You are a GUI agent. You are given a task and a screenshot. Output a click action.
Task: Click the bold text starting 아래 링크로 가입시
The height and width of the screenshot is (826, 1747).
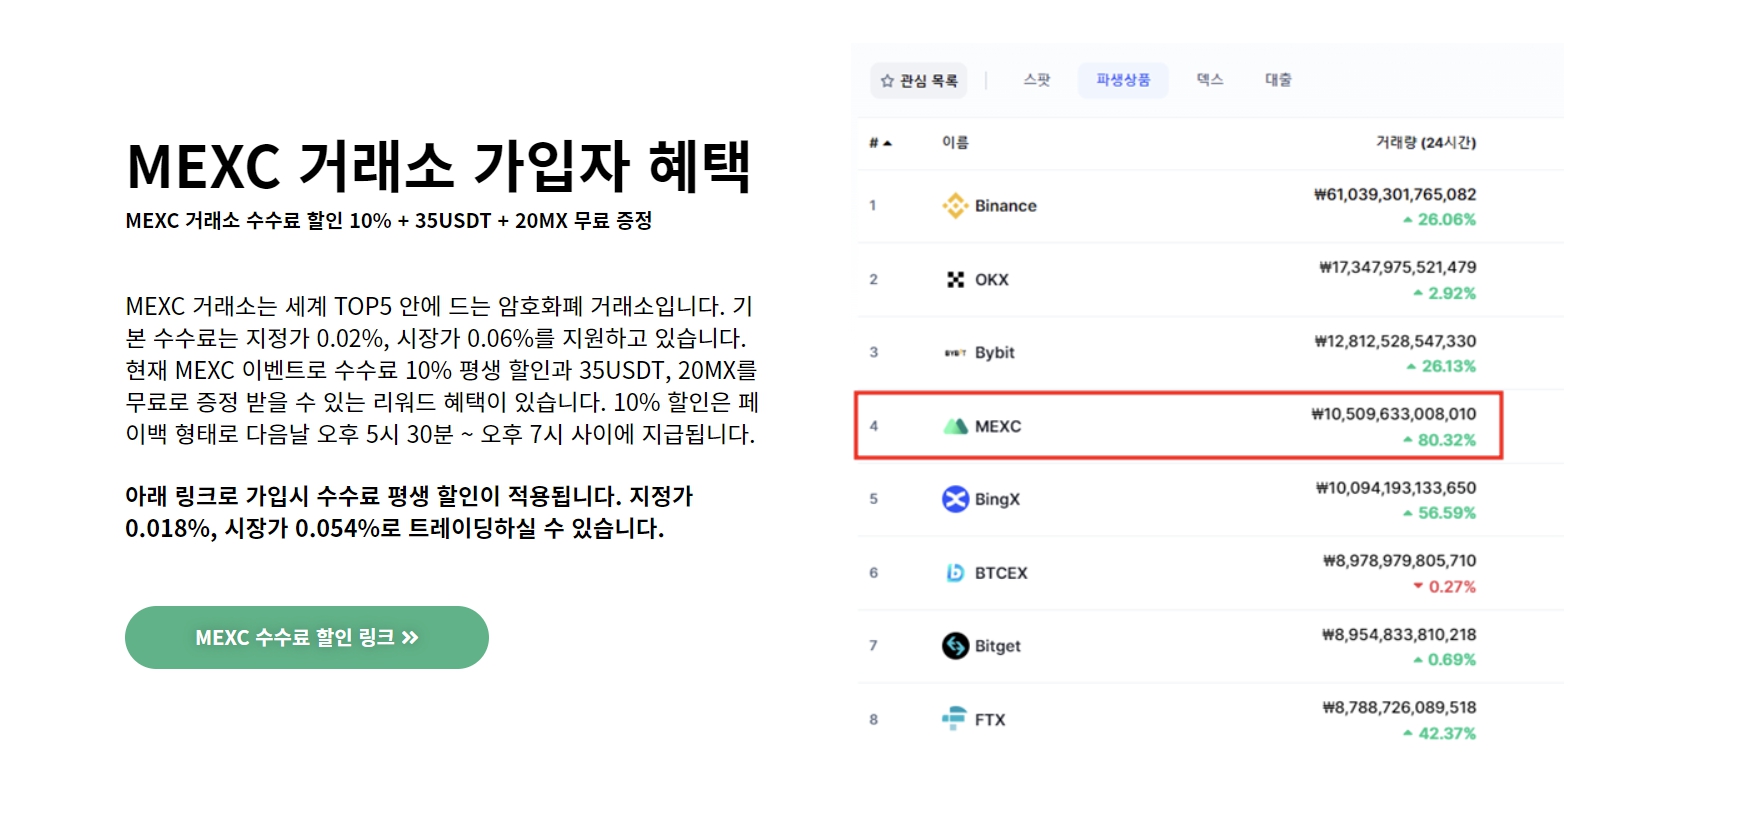(x=409, y=512)
